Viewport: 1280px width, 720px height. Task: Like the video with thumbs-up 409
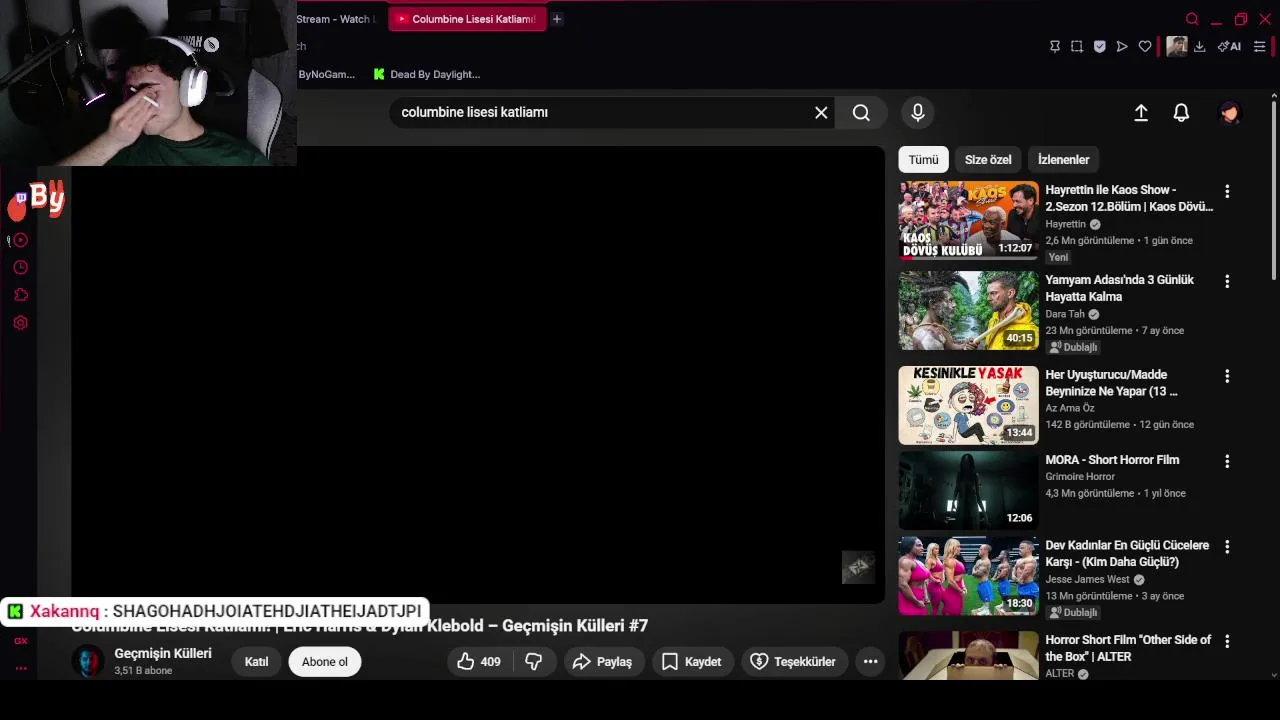pyautogui.click(x=479, y=662)
